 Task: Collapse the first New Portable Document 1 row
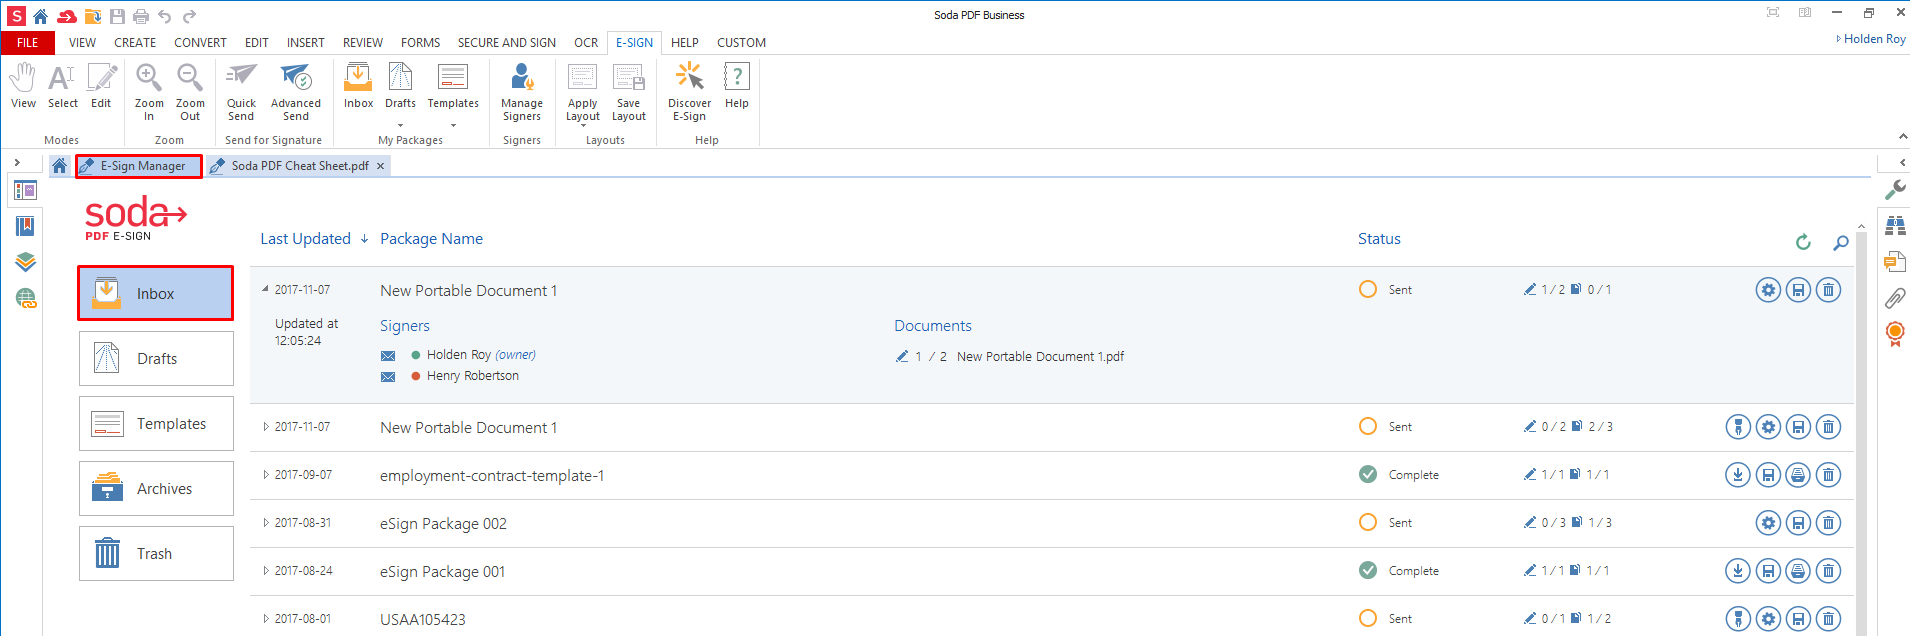(x=266, y=289)
